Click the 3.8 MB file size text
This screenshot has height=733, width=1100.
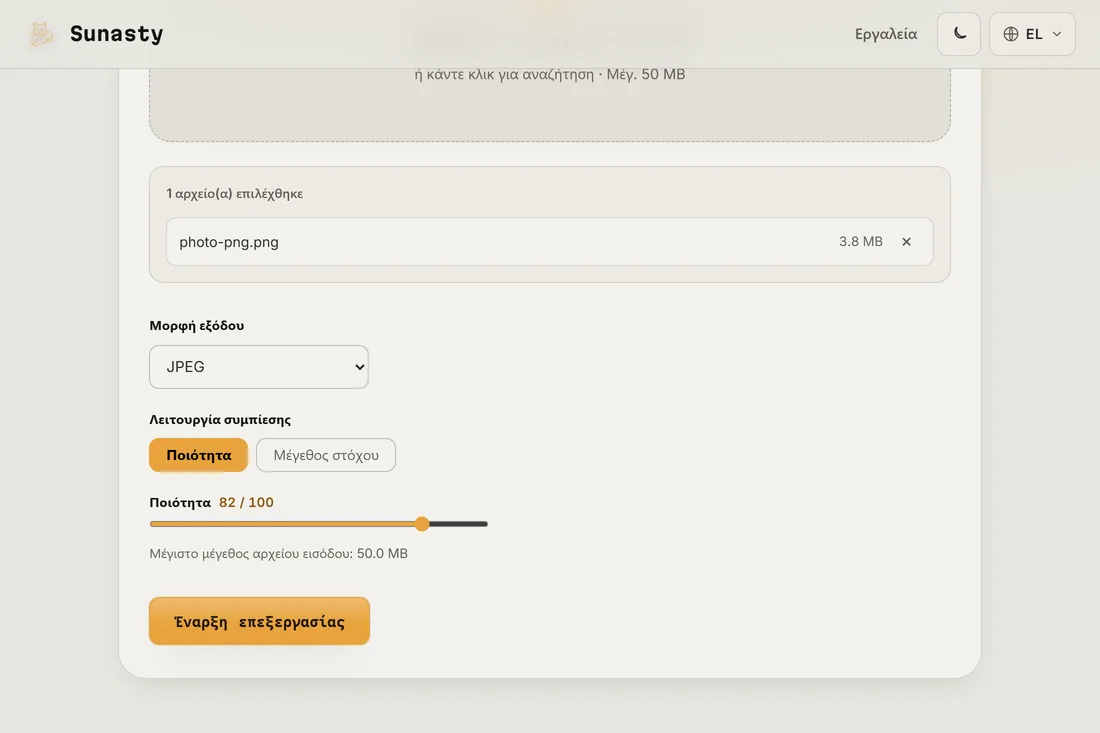[861, 241]
